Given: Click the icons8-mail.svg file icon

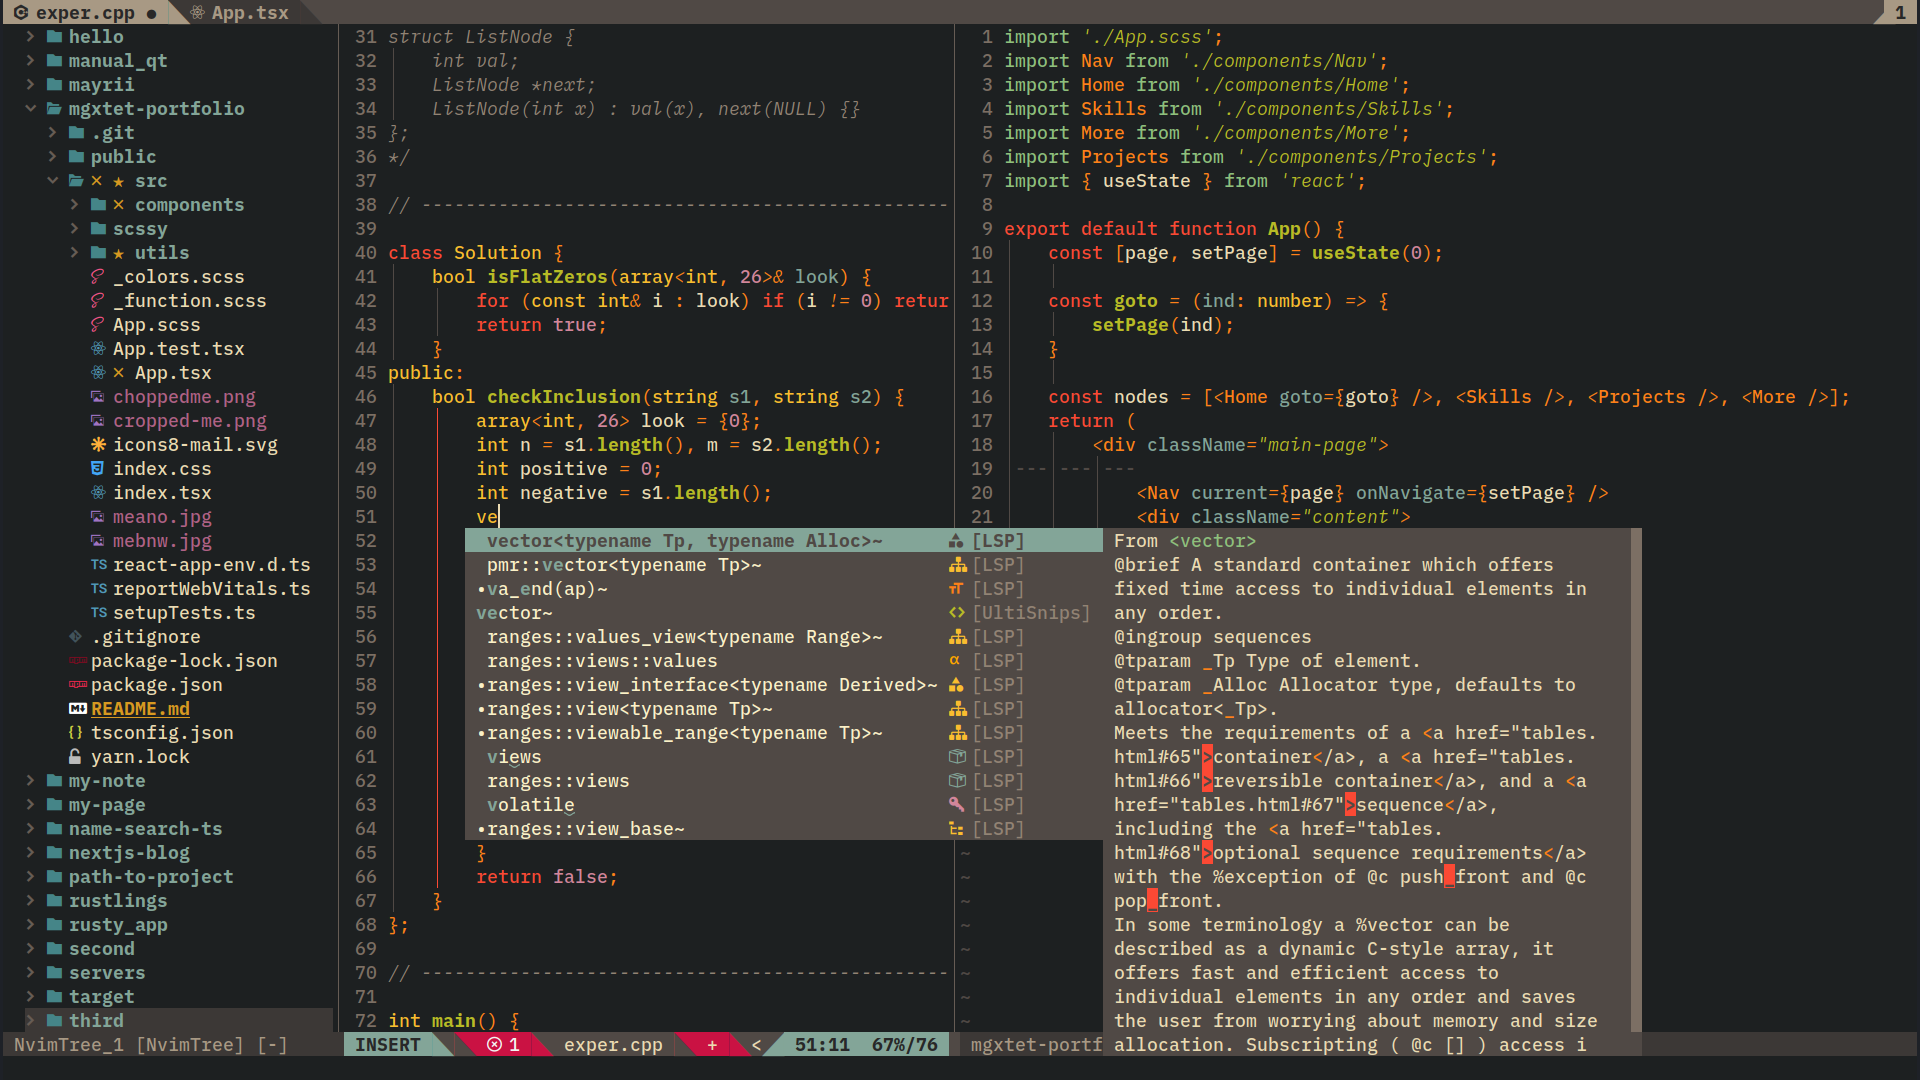Looking at the screenshot, I should point(98,444).
